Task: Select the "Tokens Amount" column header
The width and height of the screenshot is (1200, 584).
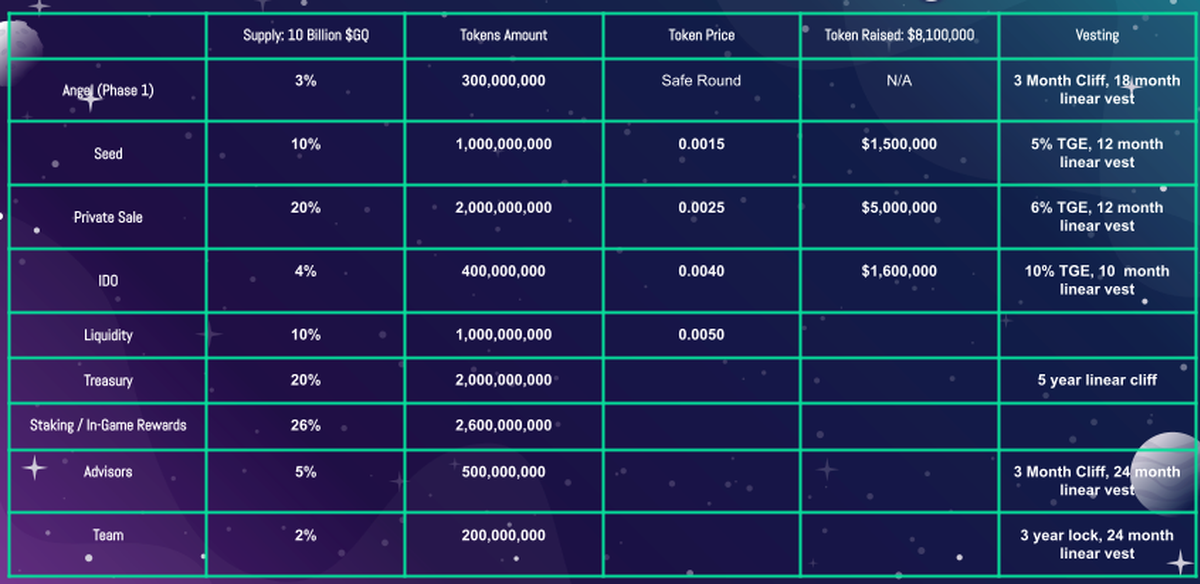Action: 503,35
